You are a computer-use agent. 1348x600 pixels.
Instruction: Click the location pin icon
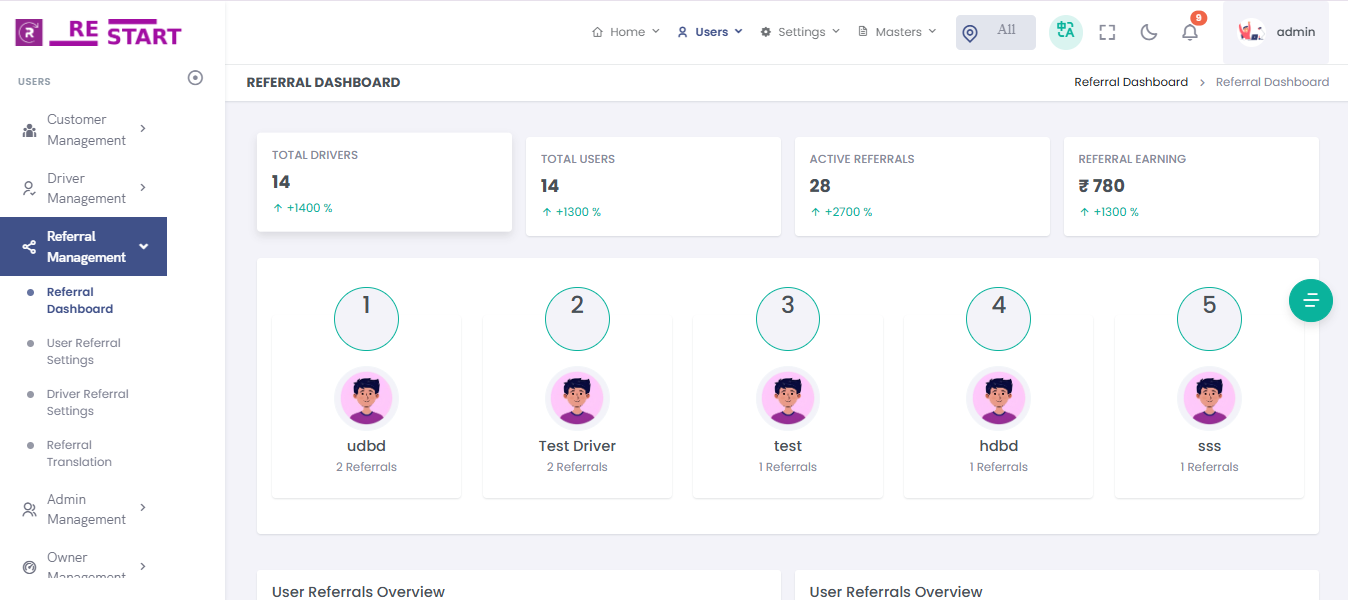(969, 33)
